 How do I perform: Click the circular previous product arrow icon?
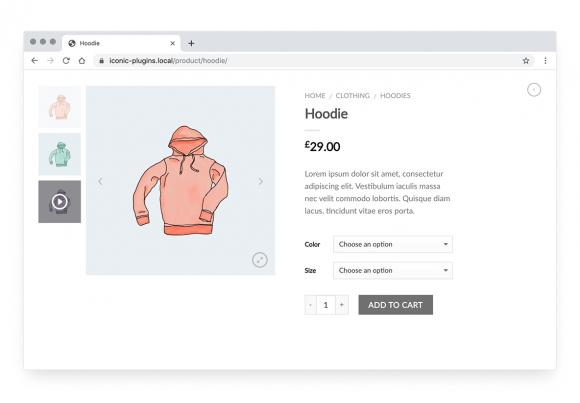coord(534,90)
